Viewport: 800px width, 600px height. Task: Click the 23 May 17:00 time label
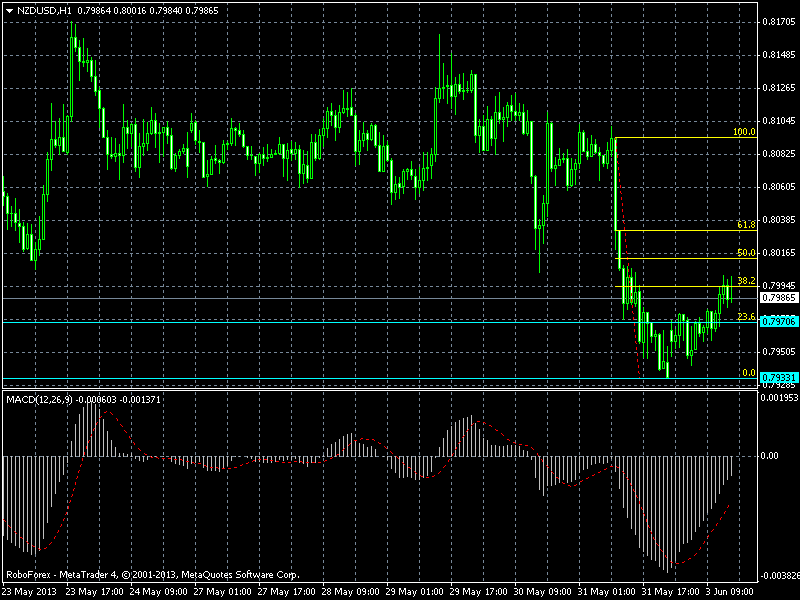point(94,592)
